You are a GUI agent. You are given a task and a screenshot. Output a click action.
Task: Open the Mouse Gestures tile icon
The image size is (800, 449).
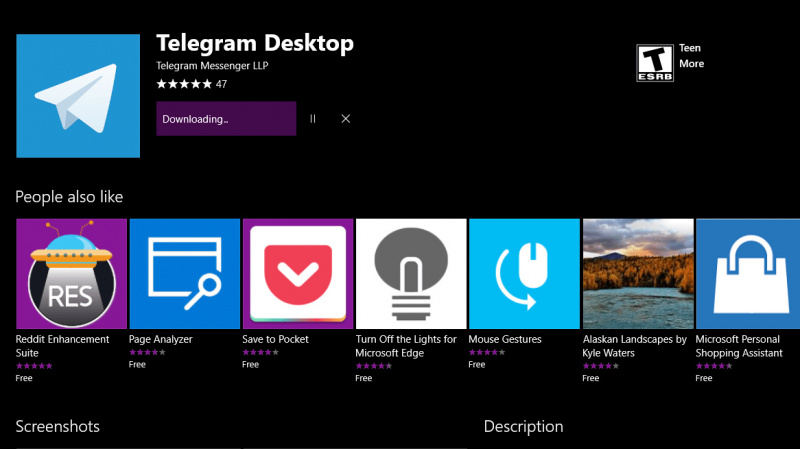[x=524, y=274]
